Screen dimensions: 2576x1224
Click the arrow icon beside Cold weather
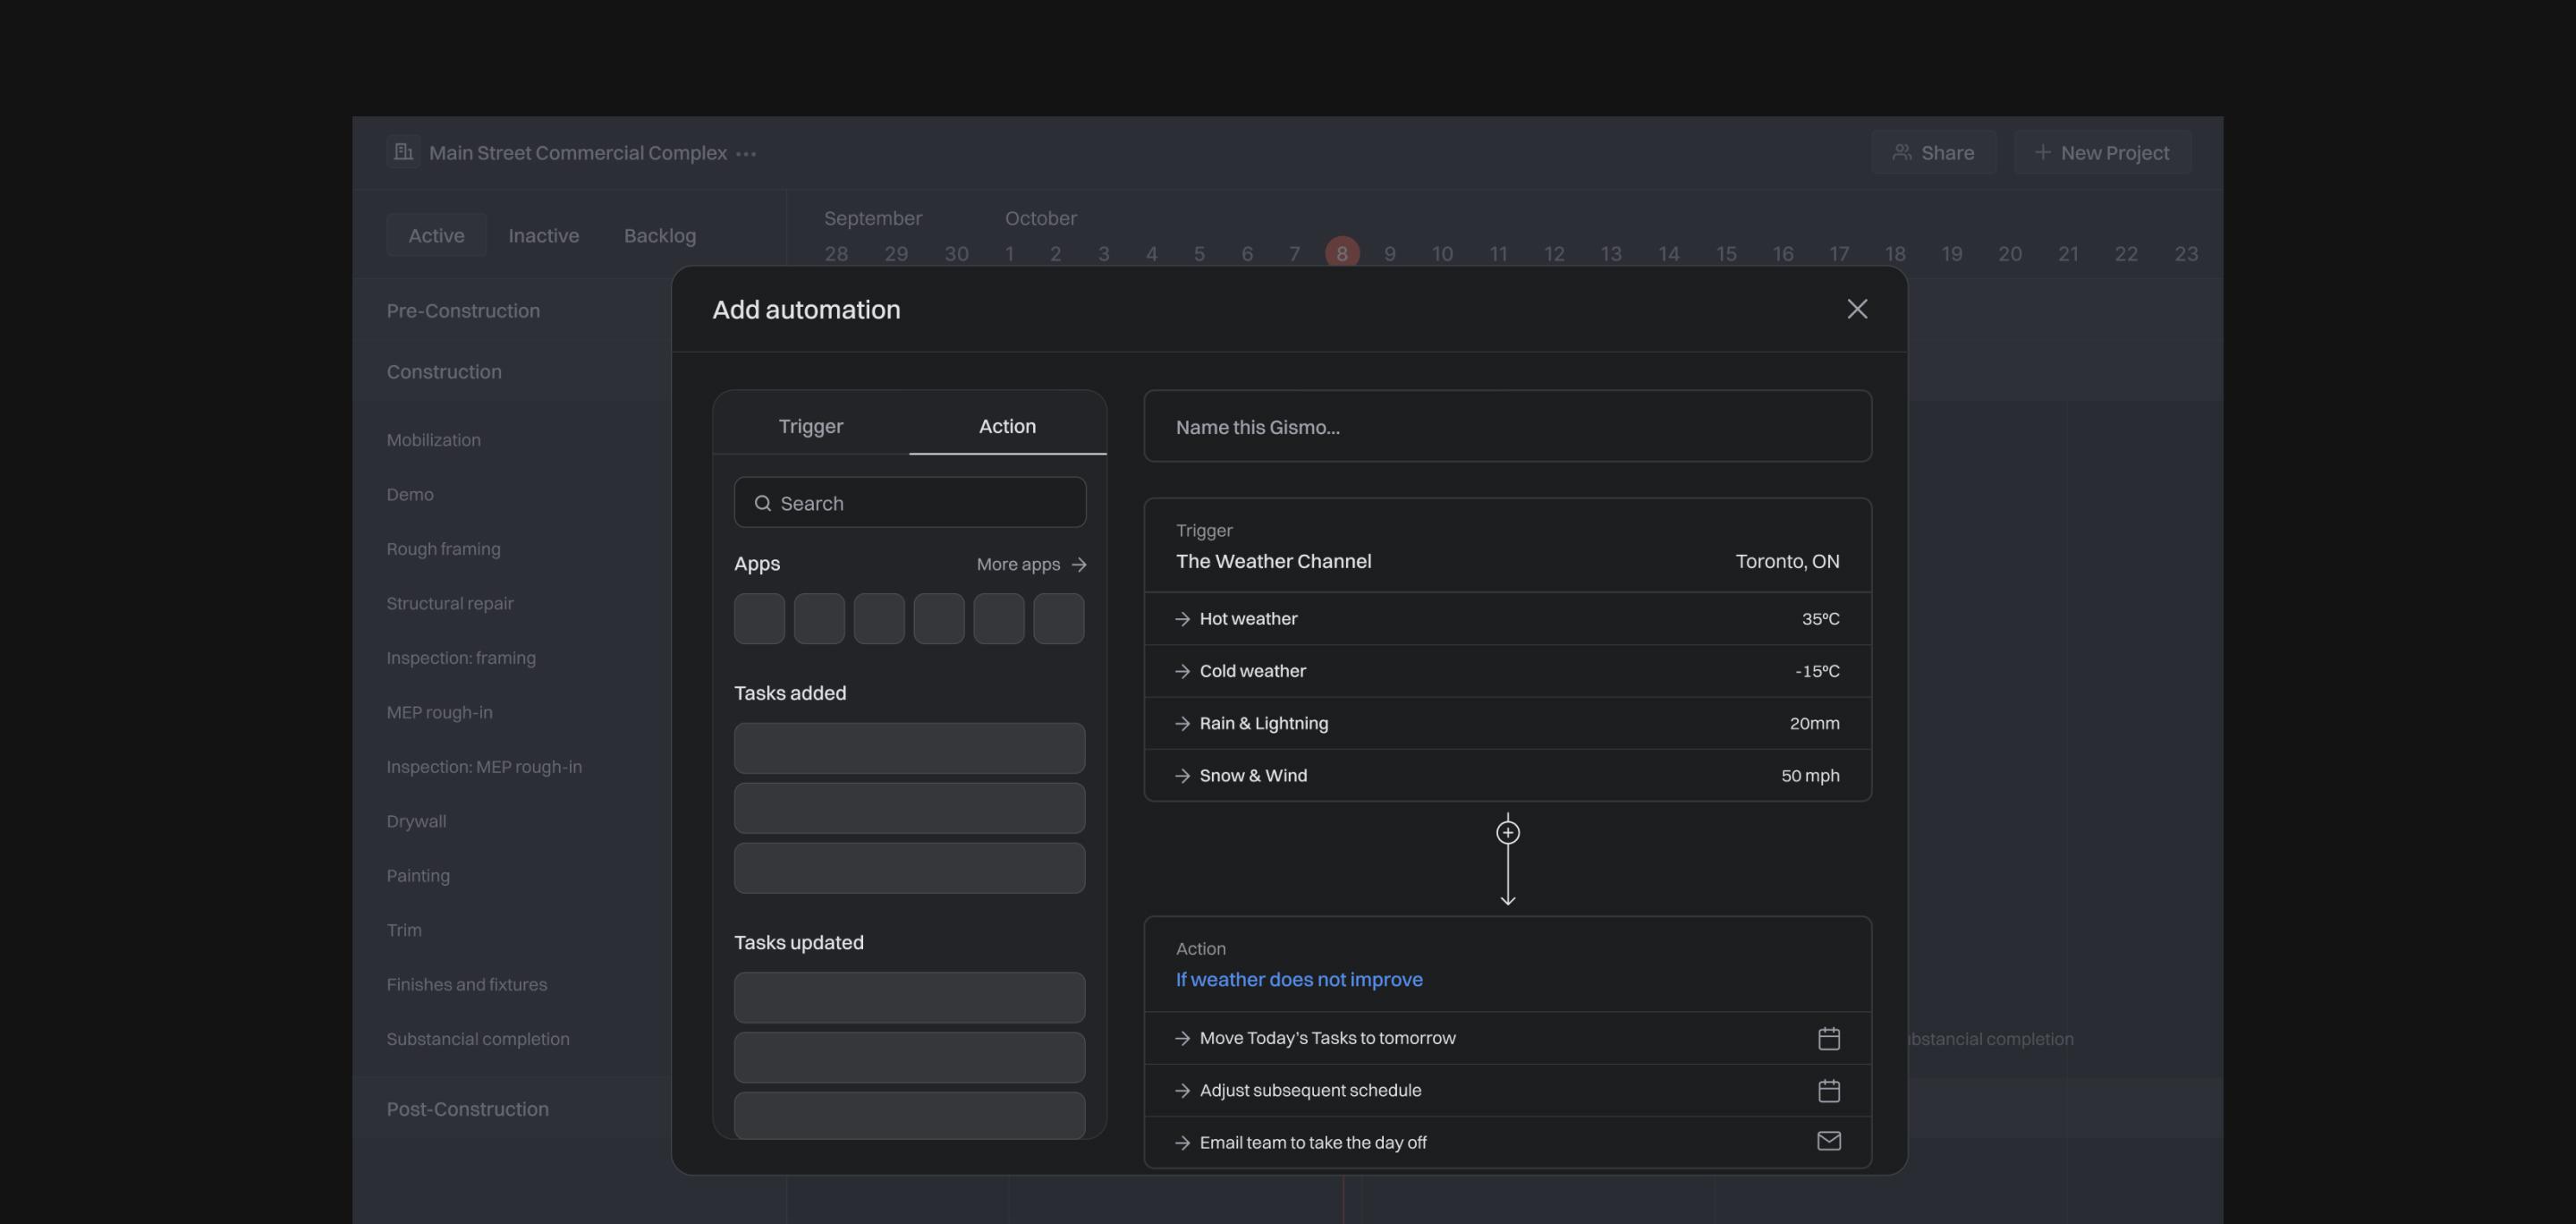[1182, 671]
